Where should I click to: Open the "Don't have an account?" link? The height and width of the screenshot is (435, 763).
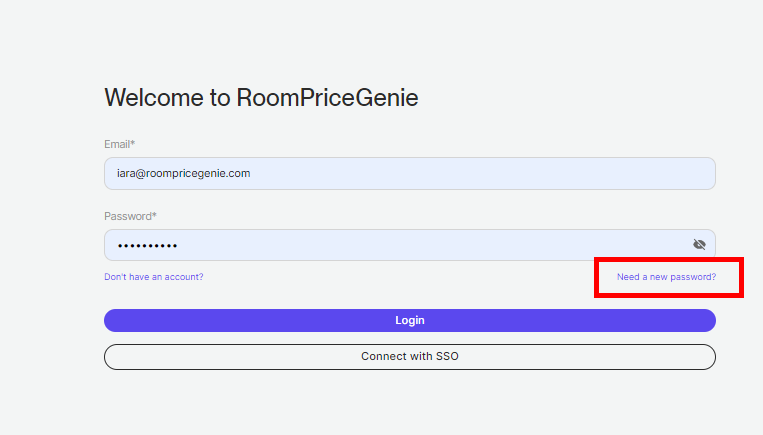coord(154,276)
